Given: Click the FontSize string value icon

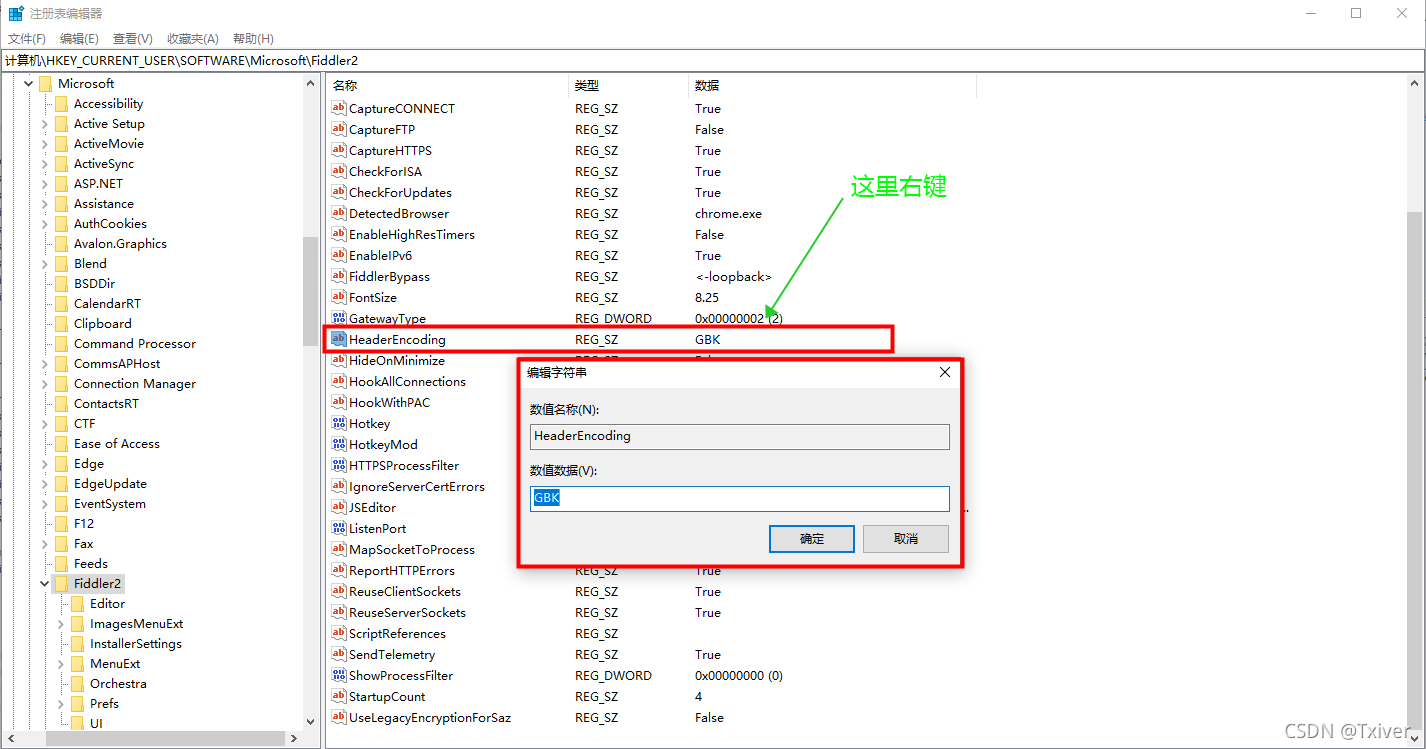Looking at the screenshot, I should pyautogui.click(x=338, y=297).
